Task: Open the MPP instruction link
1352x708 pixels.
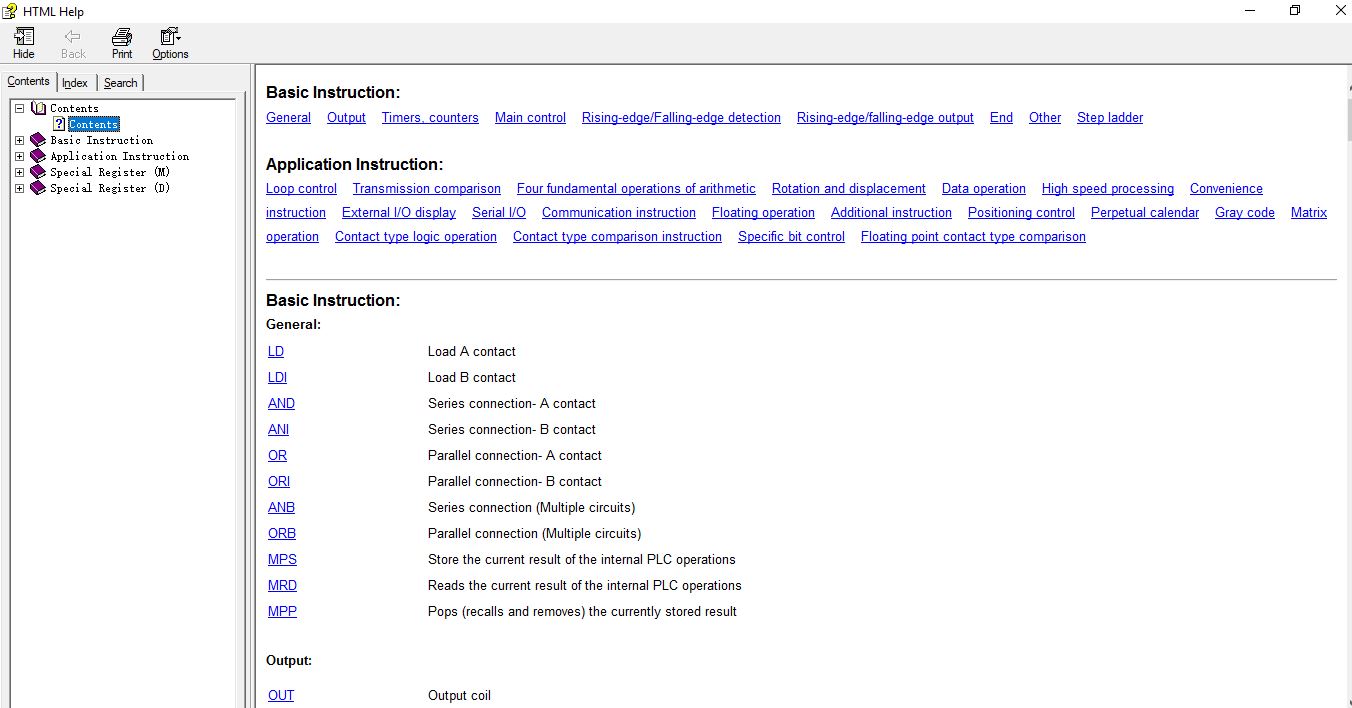Action: point(282,611)
